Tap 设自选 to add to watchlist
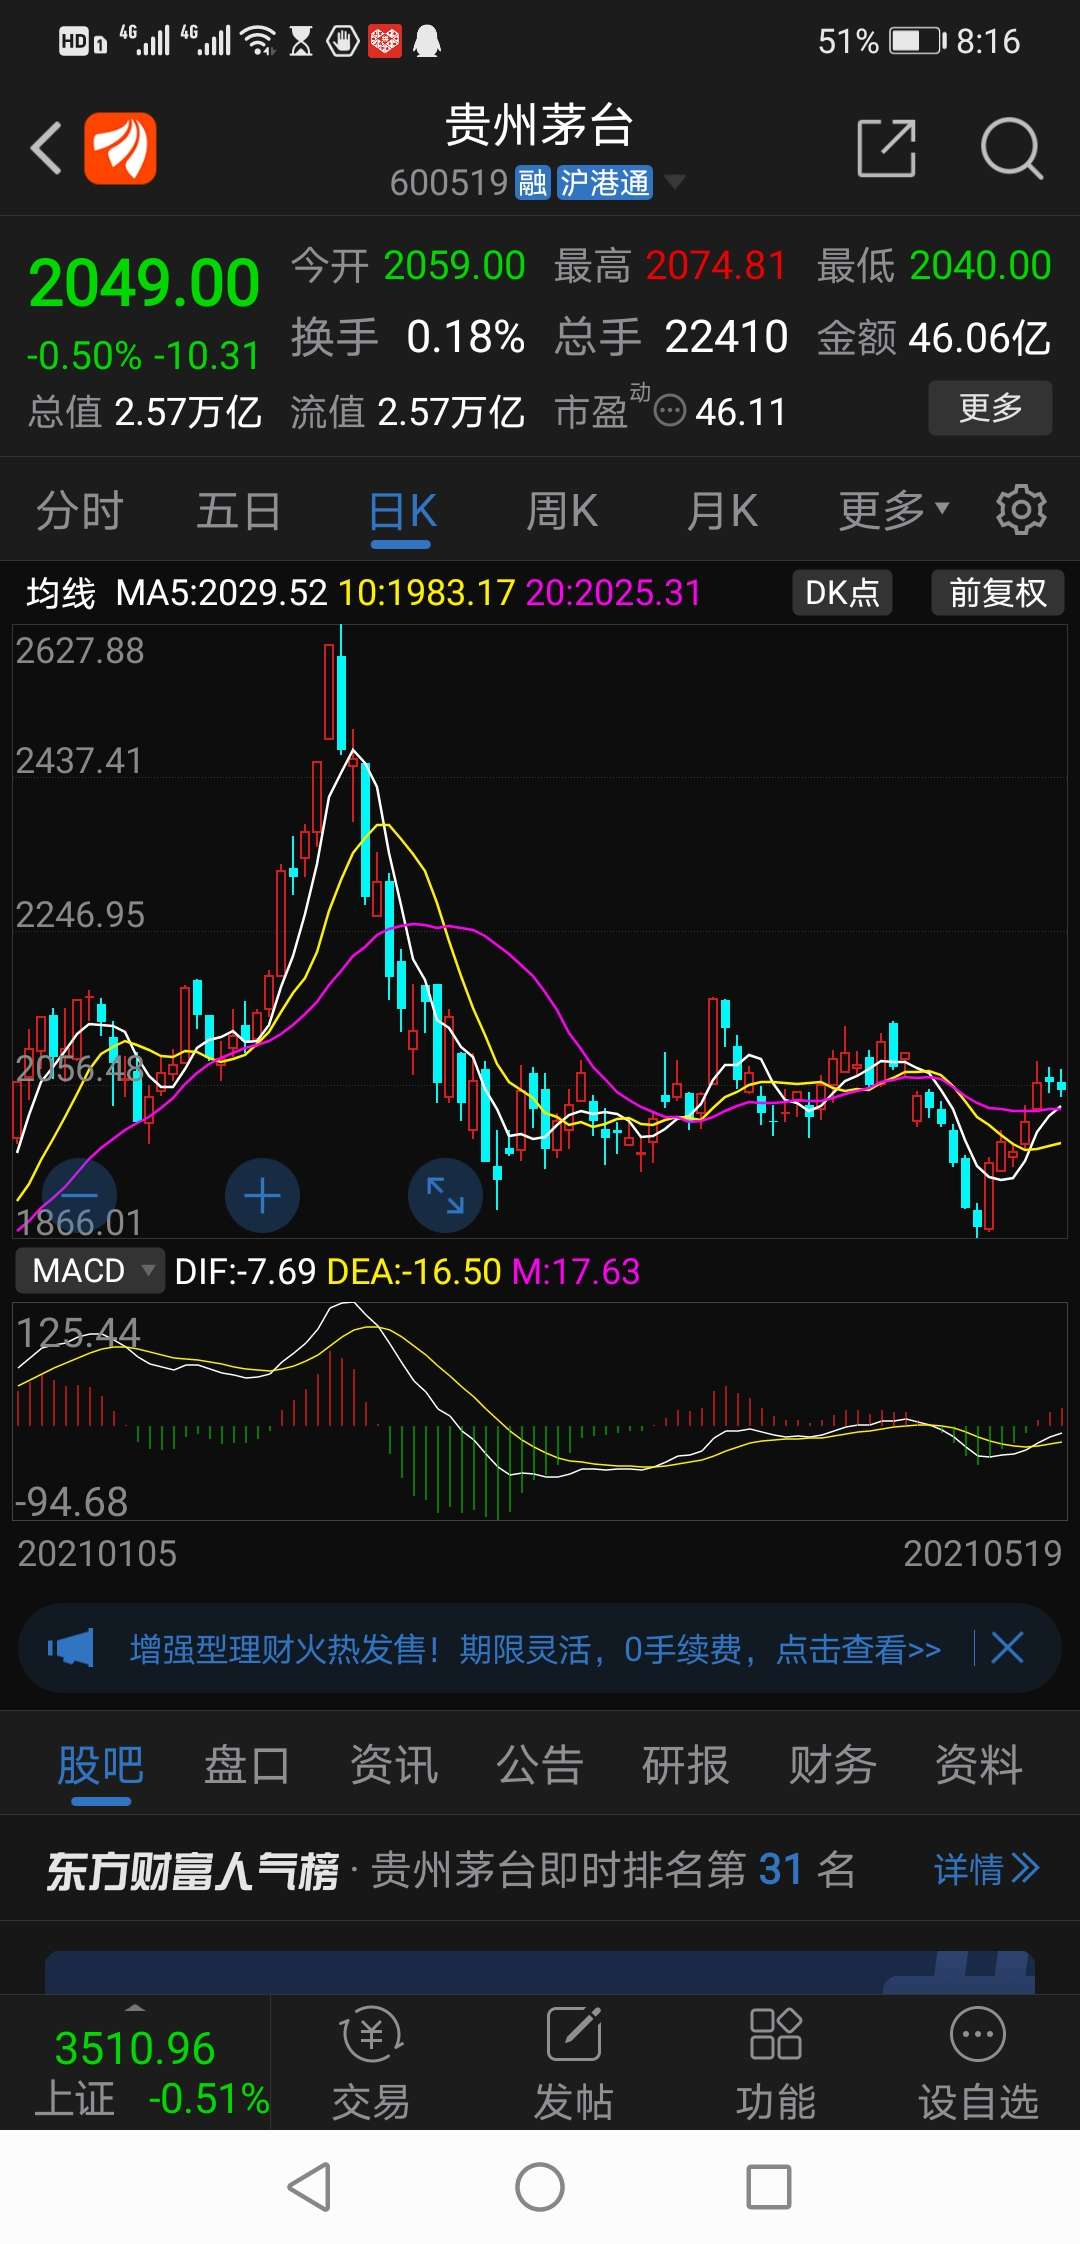Viewport: 1080px width, 2244px height. (x=978, y=2064)
